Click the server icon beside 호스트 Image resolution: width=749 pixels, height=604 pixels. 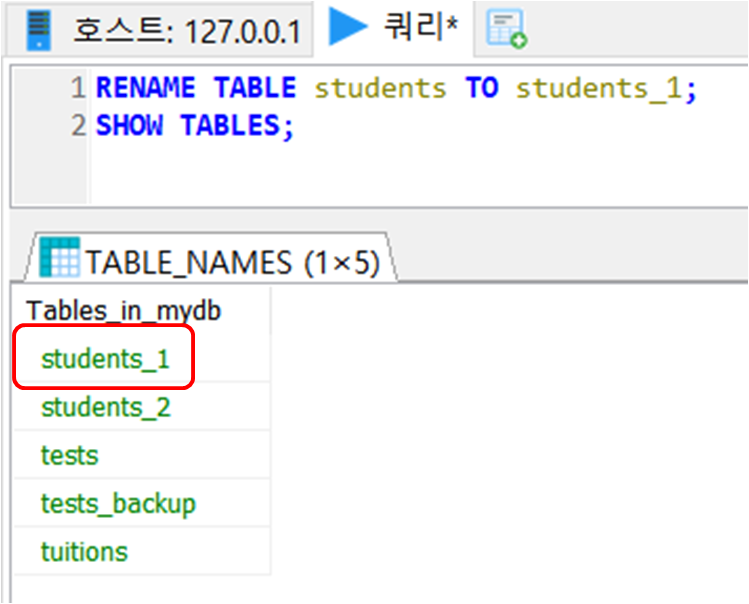(39, 30)
